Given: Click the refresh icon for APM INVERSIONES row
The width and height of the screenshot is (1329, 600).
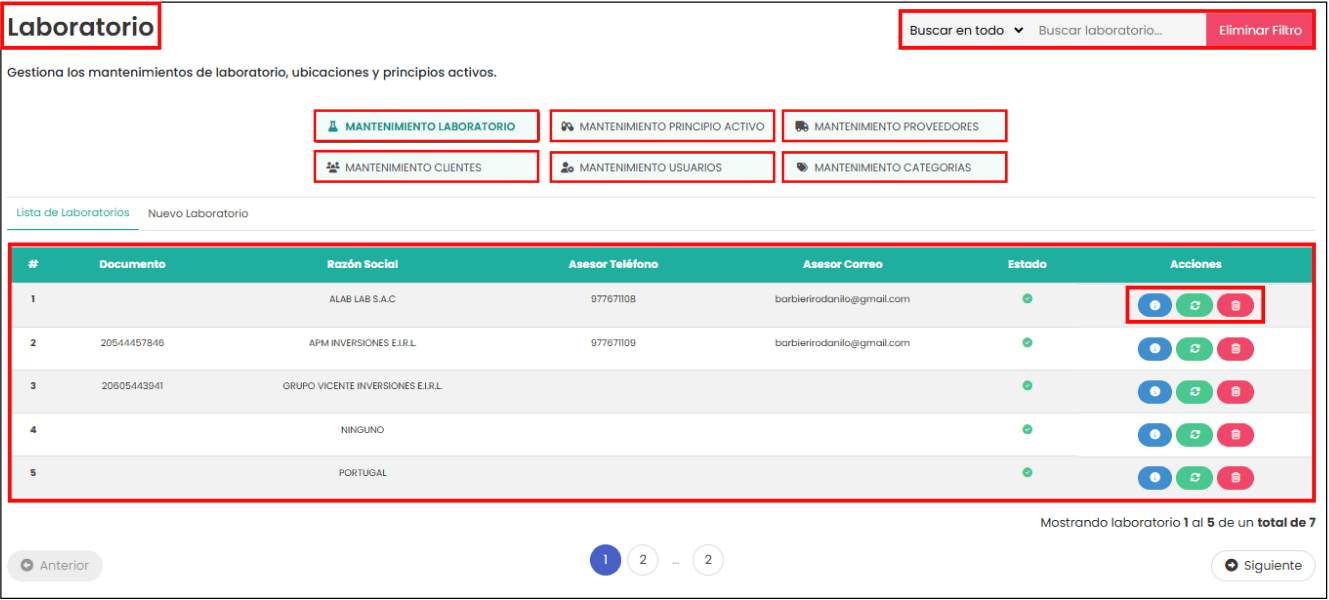Looking at the screenshot, I should point(1195,349).
